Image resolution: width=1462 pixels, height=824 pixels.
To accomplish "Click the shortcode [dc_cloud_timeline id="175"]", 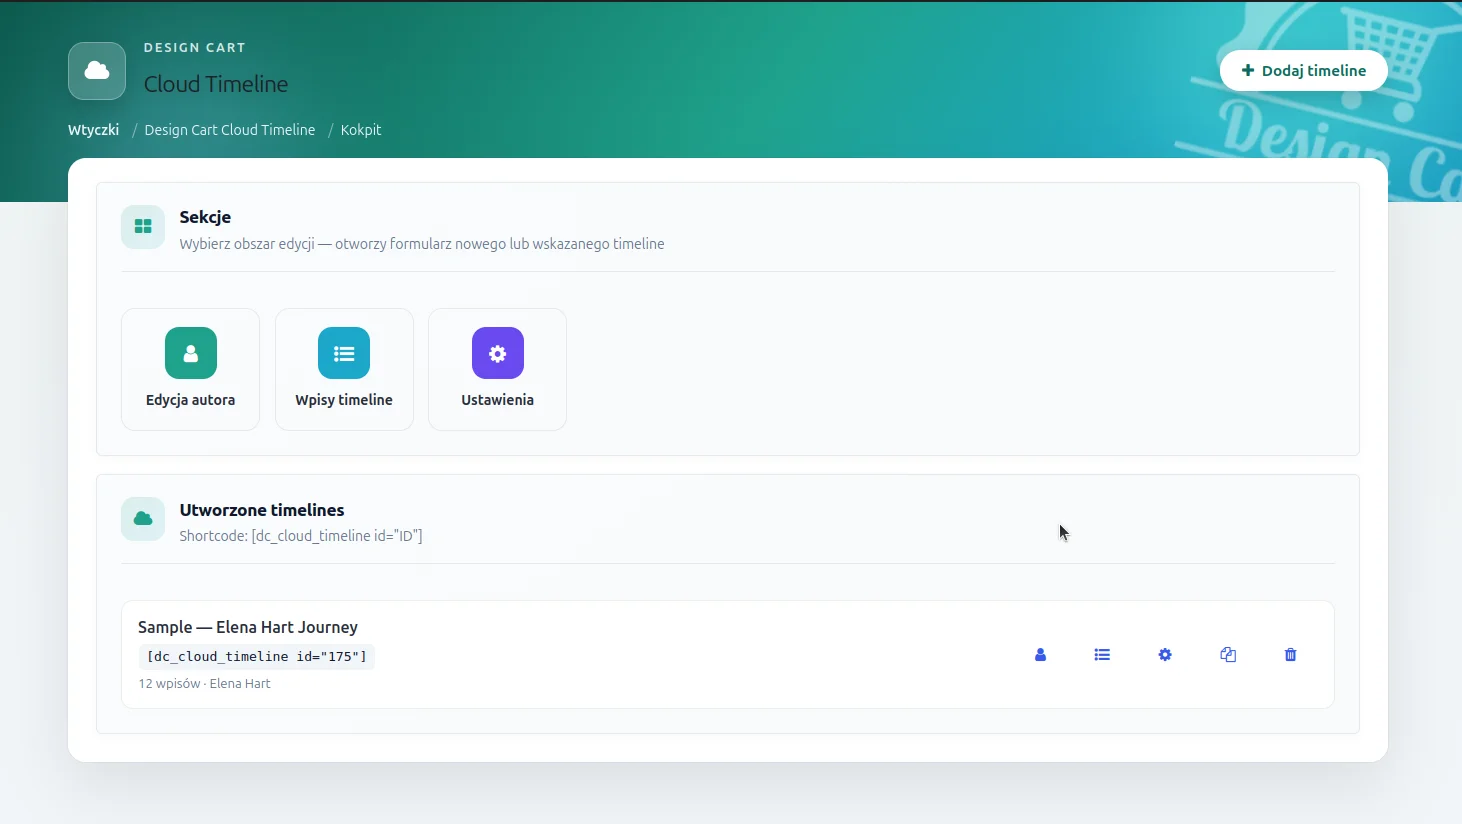I will [257, 657].
